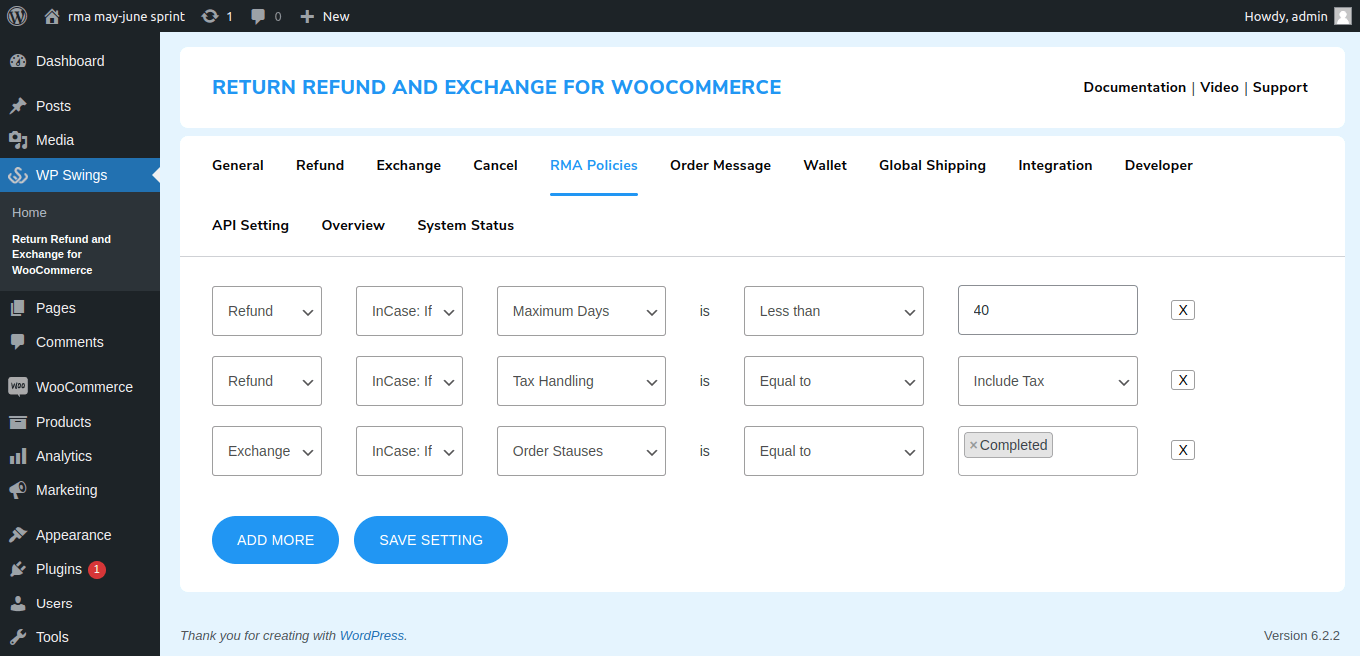Open the Documentation link
Image resolution: width=1360 pixels, height=657 pixels.
coord(1135,88)
